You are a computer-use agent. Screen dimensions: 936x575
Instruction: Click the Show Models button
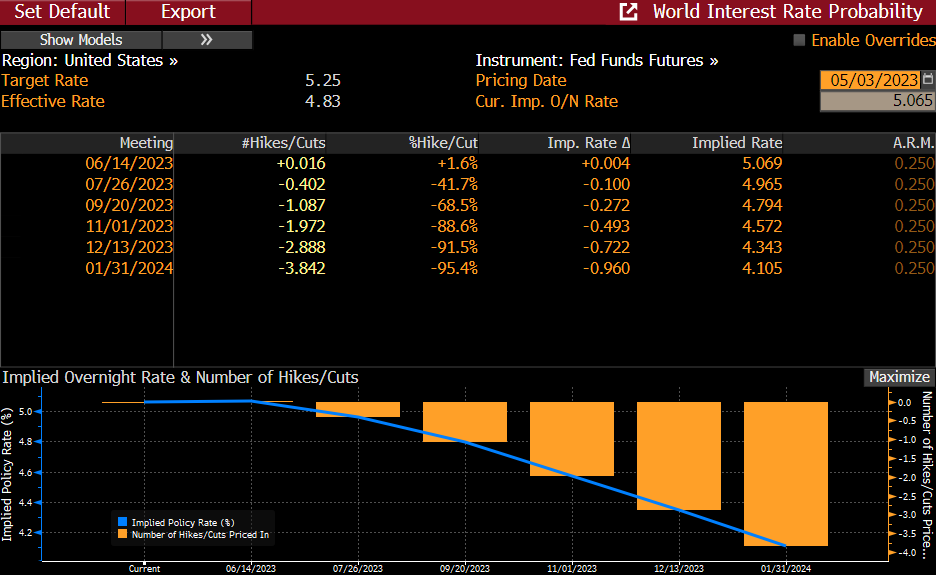81,40
